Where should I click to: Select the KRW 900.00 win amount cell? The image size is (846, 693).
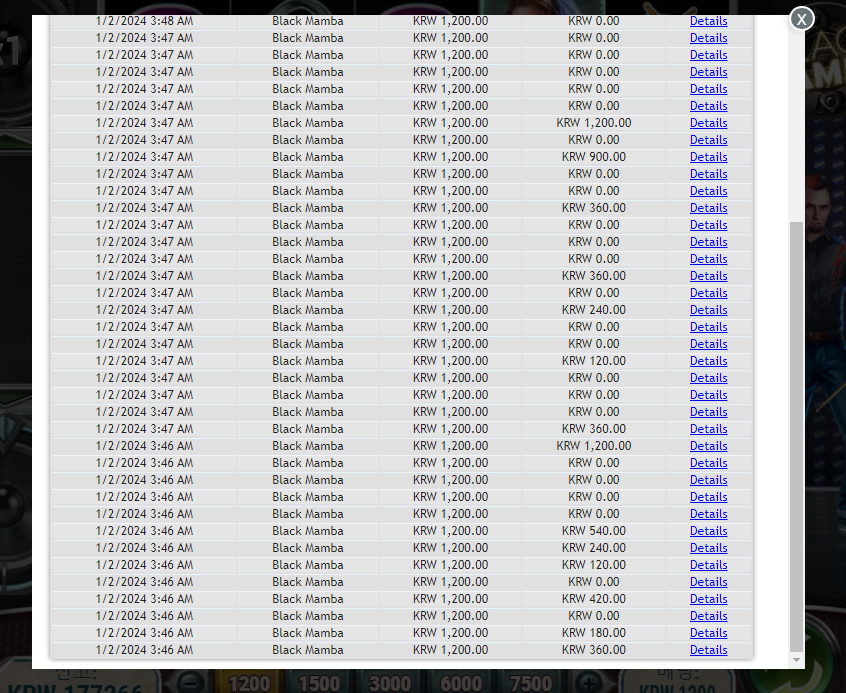point(593,157)
